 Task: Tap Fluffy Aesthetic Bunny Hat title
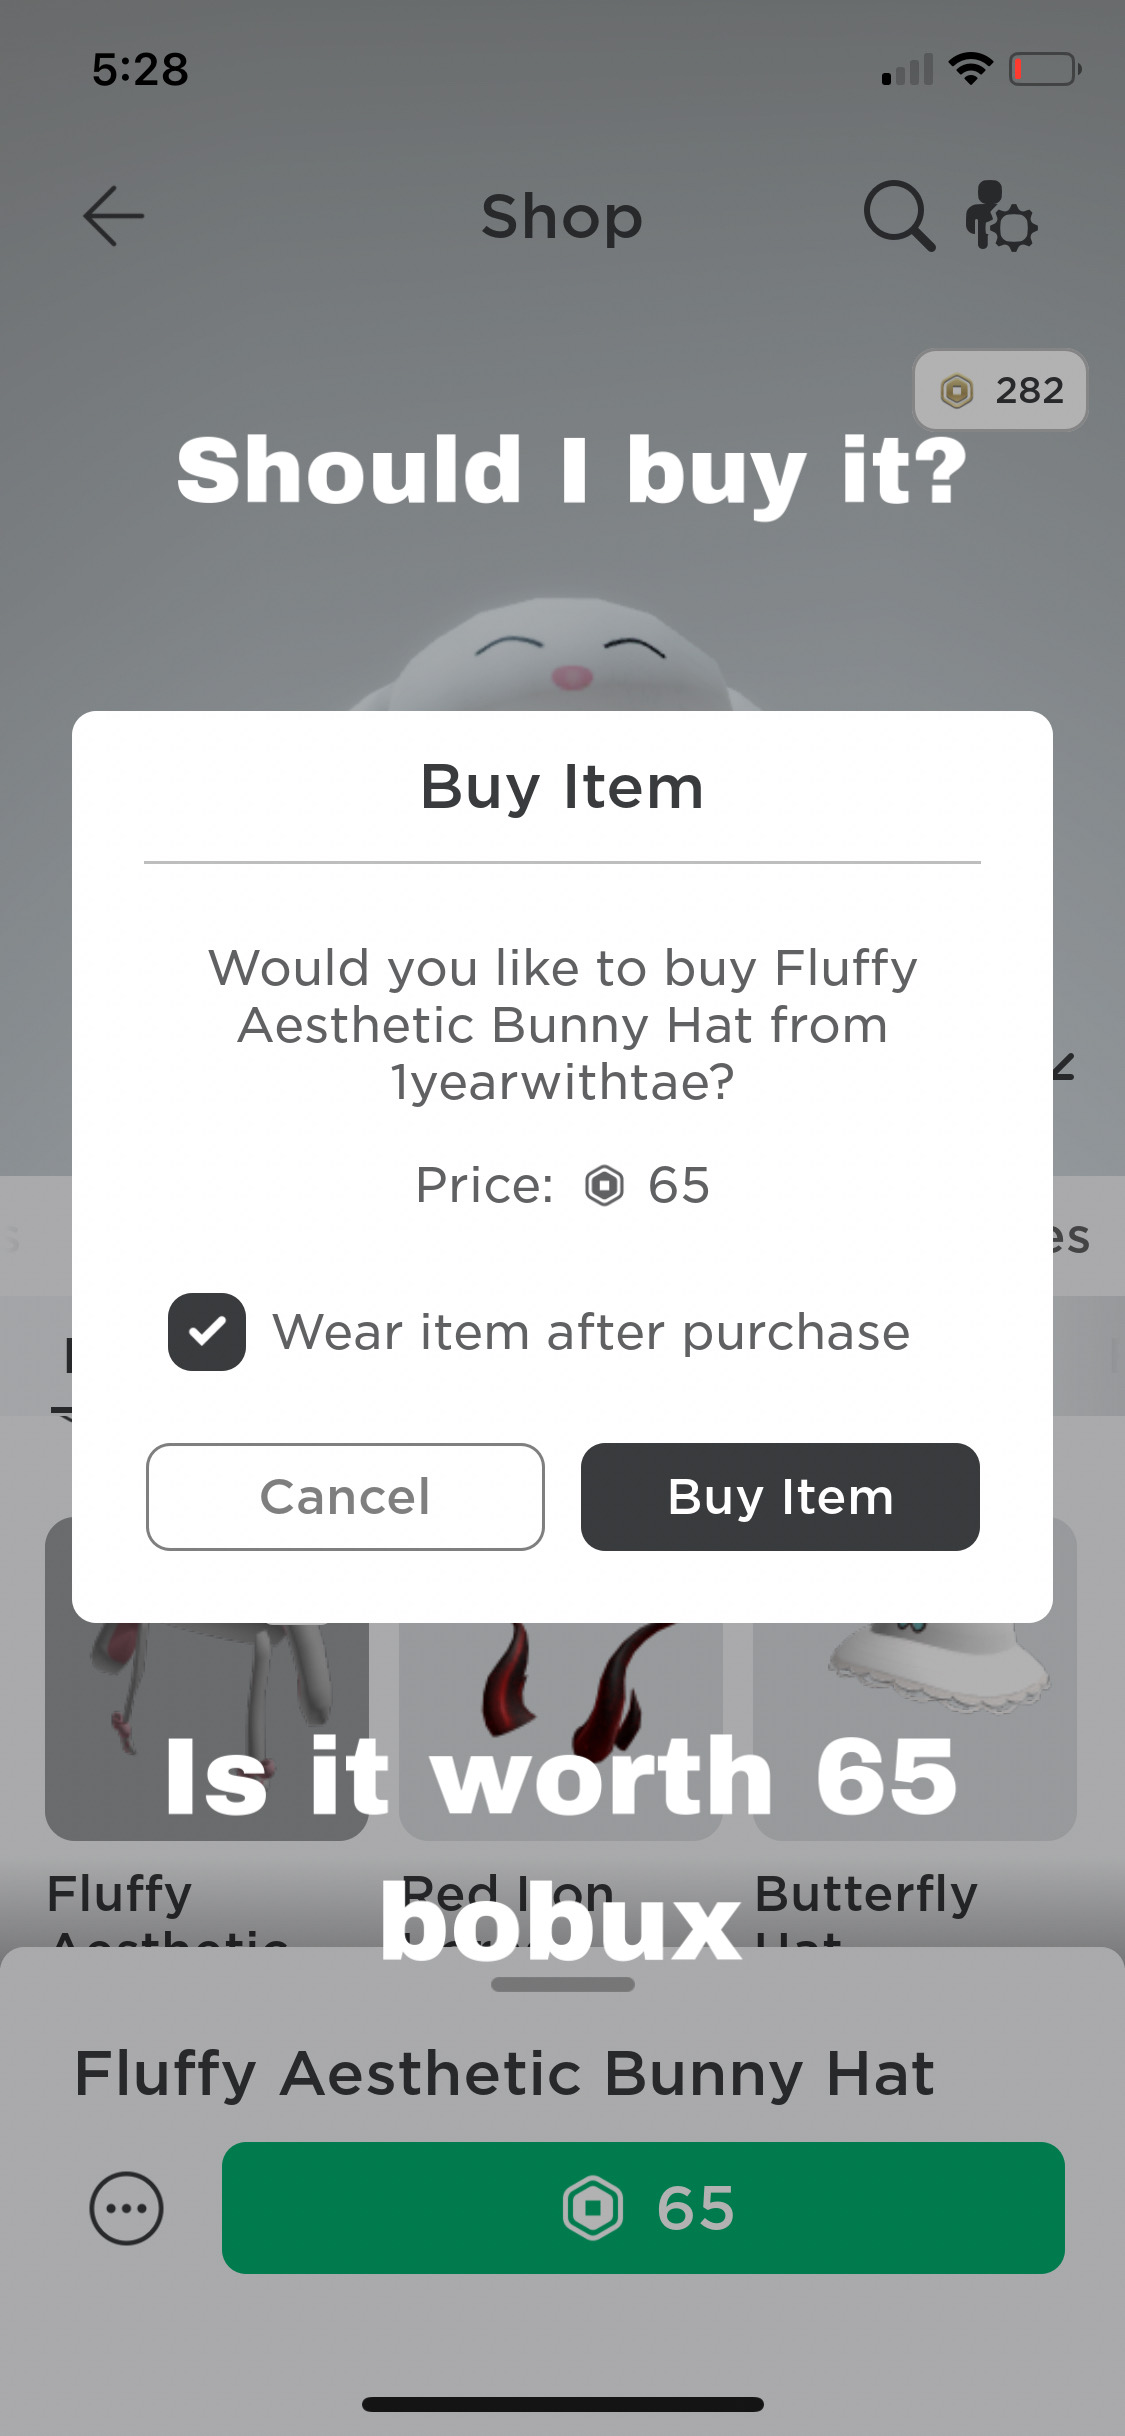pyautogui.click(x=505, y=2074)
